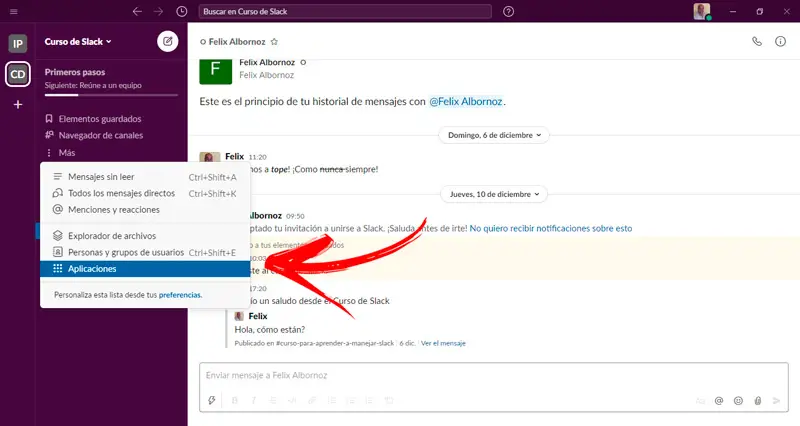Send the message with the arrow icon
The height and width of the screenshot is (426, 800).
(777, 400)
